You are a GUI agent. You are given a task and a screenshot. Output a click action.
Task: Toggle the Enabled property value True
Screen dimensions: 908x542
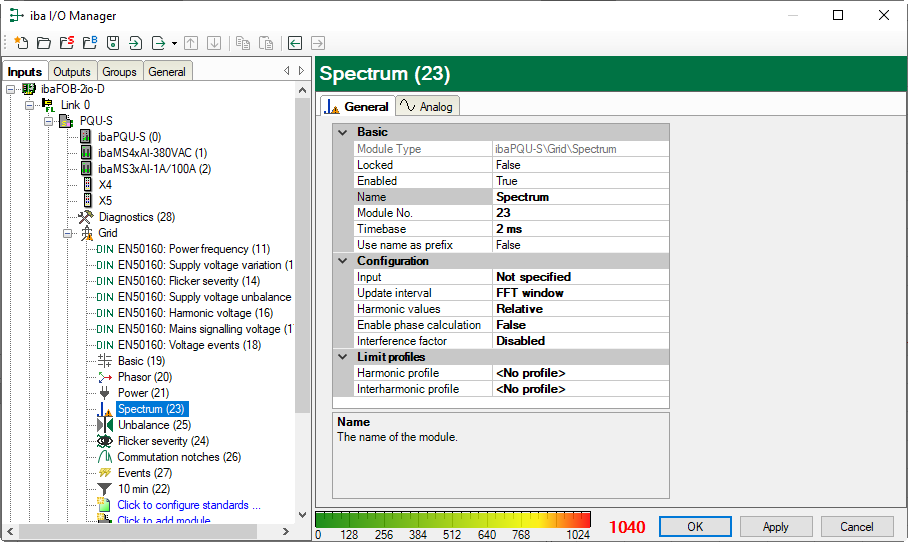580,181
